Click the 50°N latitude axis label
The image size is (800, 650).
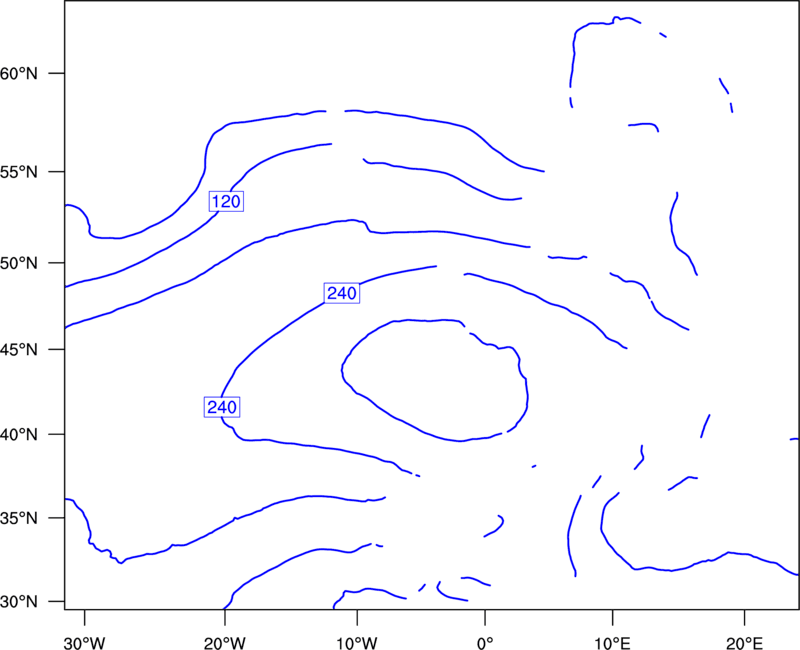coord(19,263)
